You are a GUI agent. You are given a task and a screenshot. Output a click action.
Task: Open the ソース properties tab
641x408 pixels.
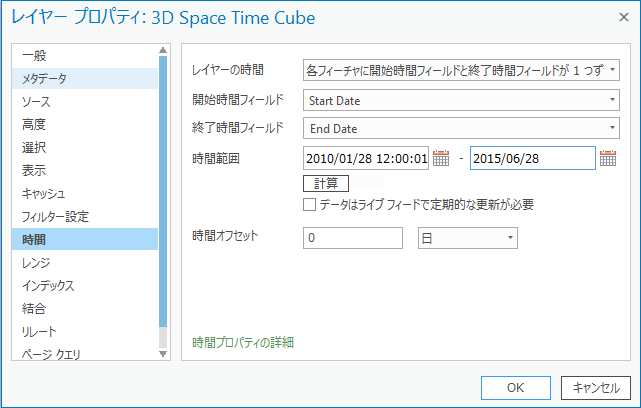tap(36, 101)
